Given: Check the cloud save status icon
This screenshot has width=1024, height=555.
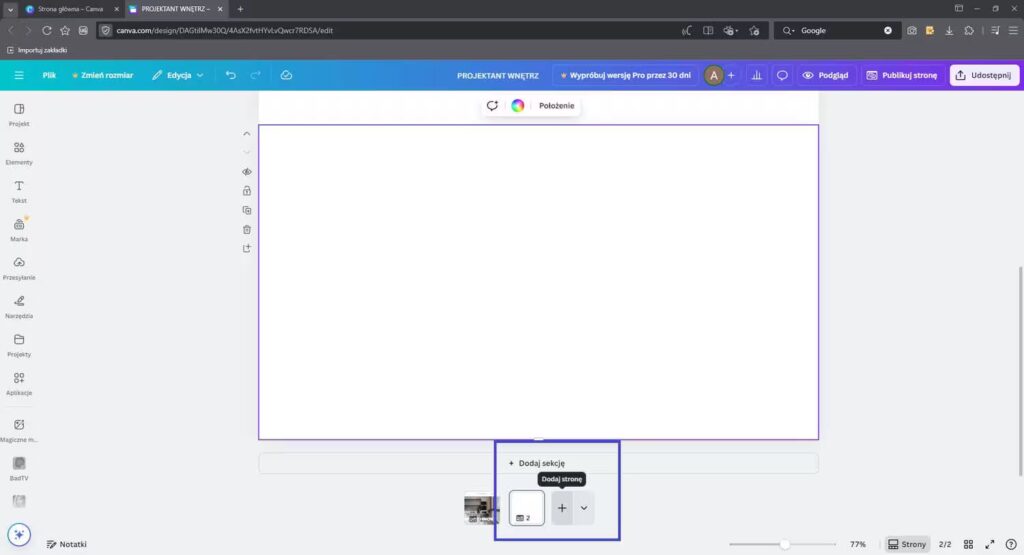Looking at the screenshot, I should [286, 75].
